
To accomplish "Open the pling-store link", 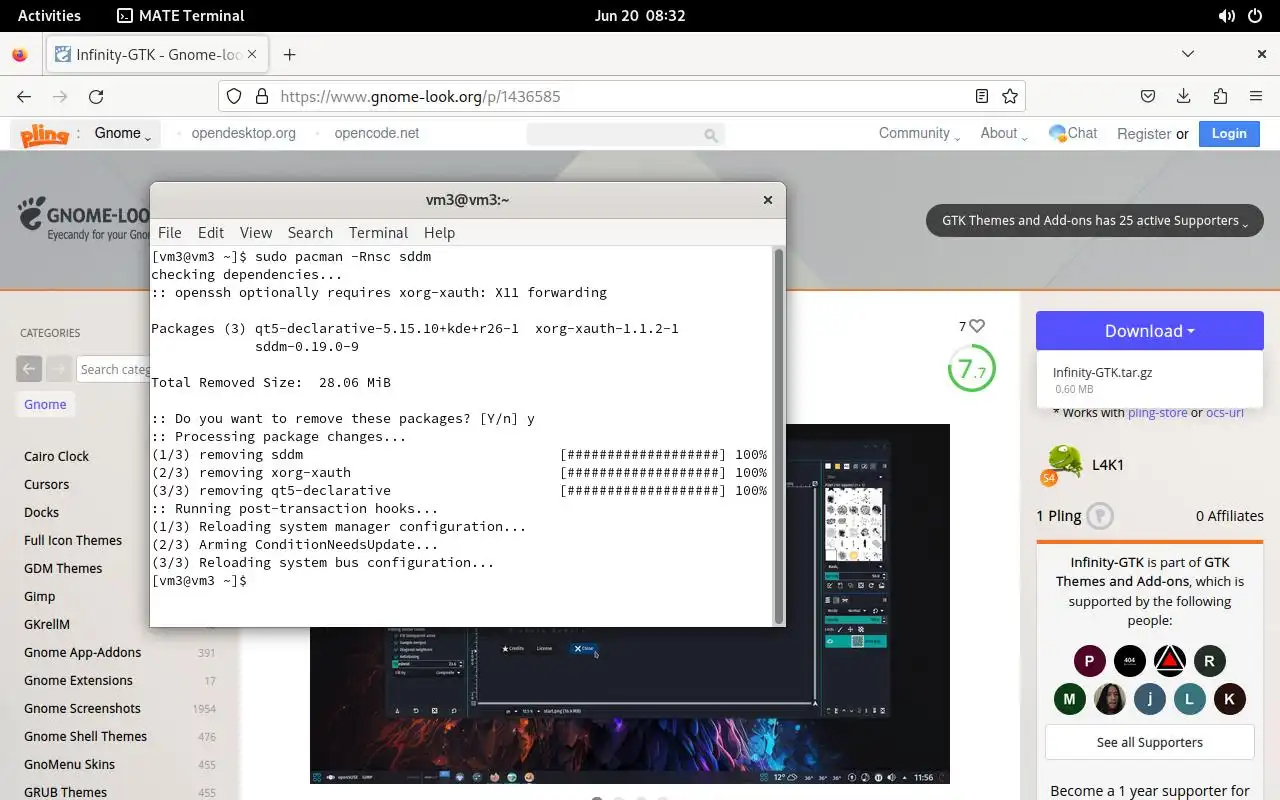I will [x=1157, y=412].
